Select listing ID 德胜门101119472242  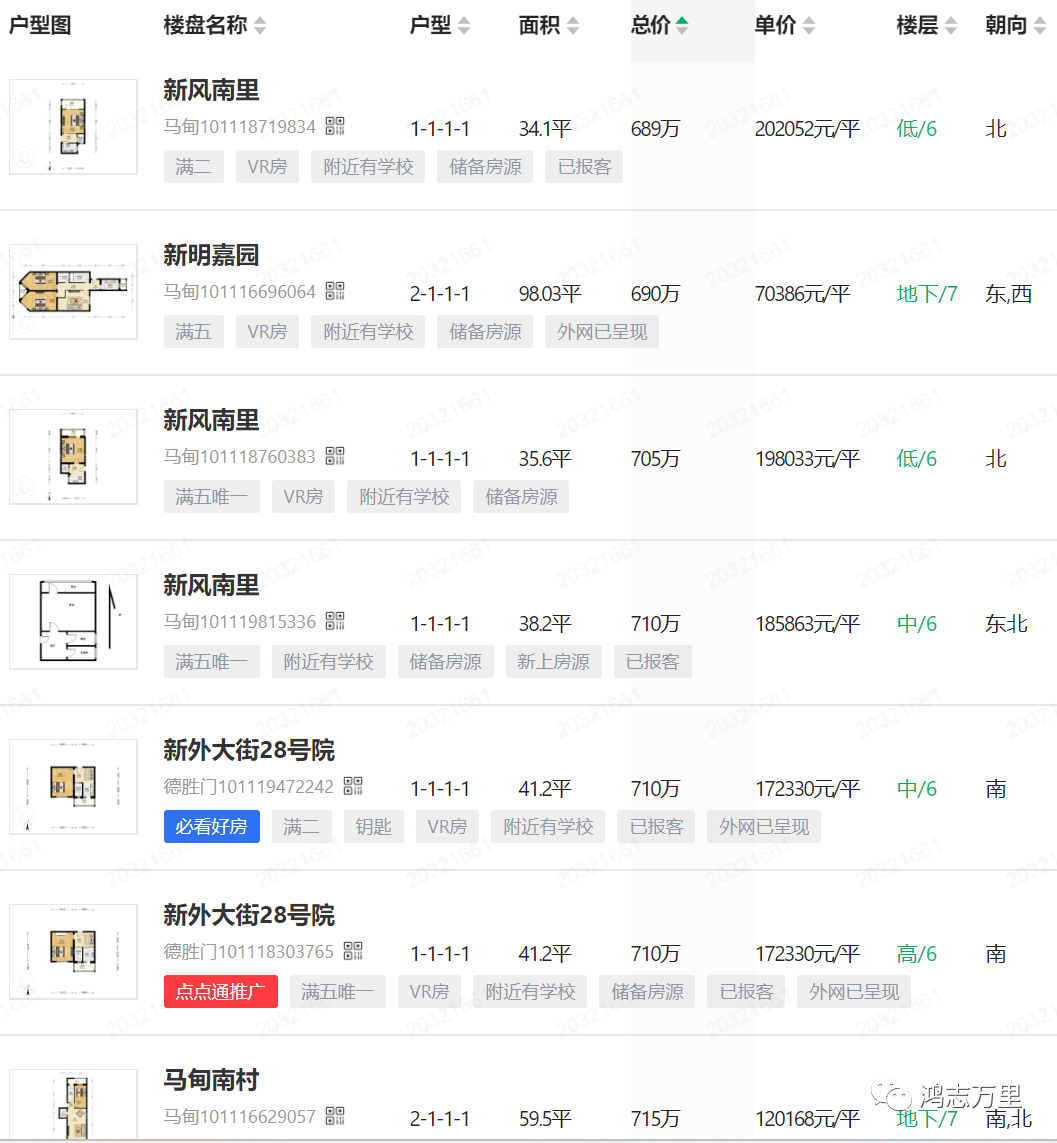(x=249, y=787)
